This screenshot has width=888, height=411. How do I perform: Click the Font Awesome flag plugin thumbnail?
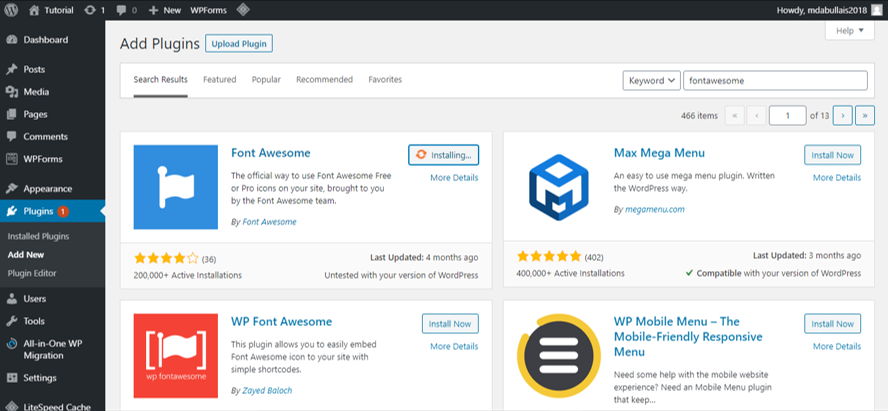click(176, 187)
